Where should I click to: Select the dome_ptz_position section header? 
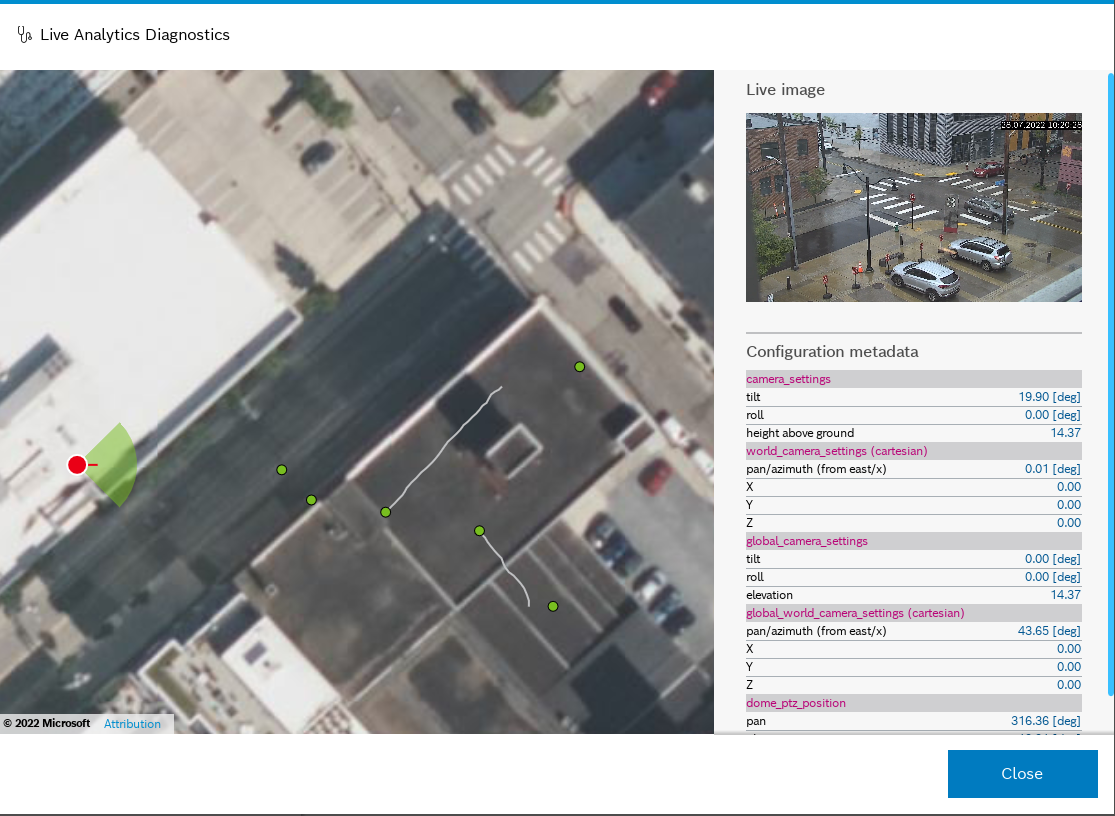[913, 703]
